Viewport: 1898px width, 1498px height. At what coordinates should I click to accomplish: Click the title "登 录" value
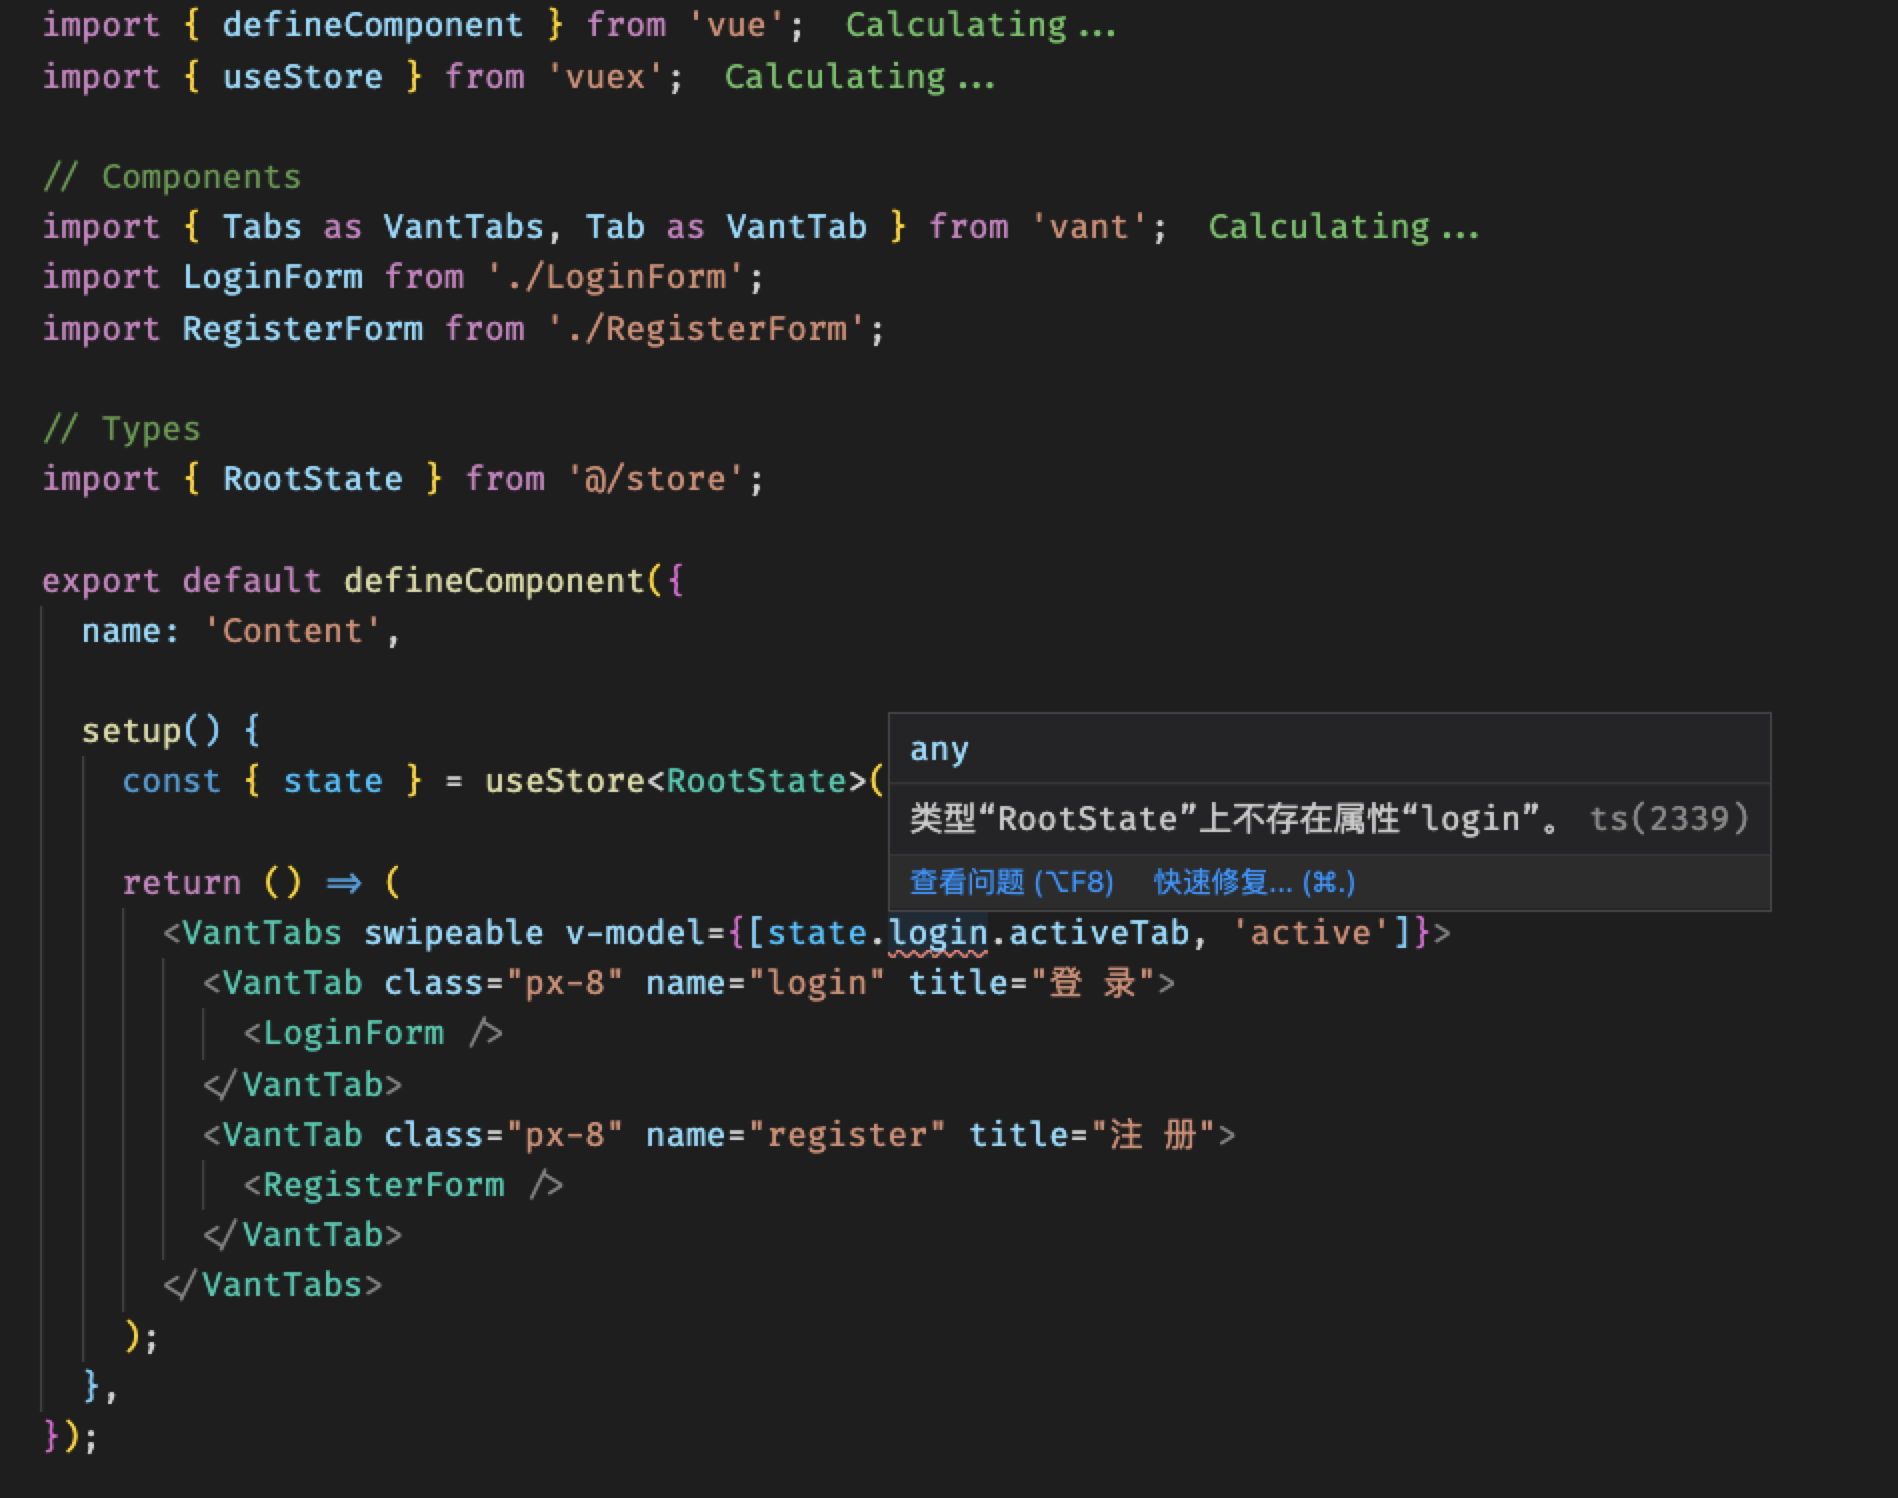1092,983
